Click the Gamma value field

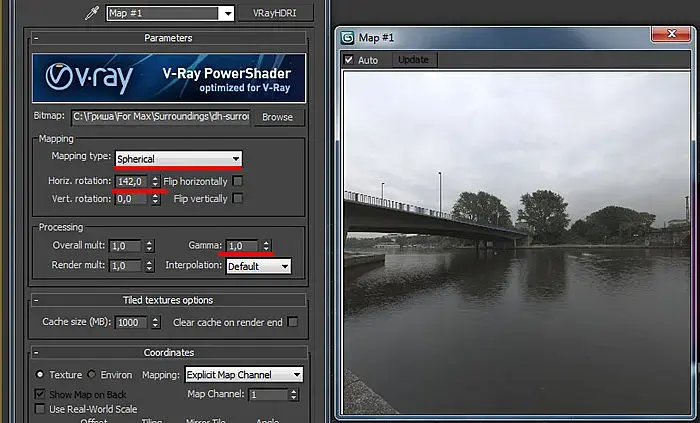[x=242, y=246]
